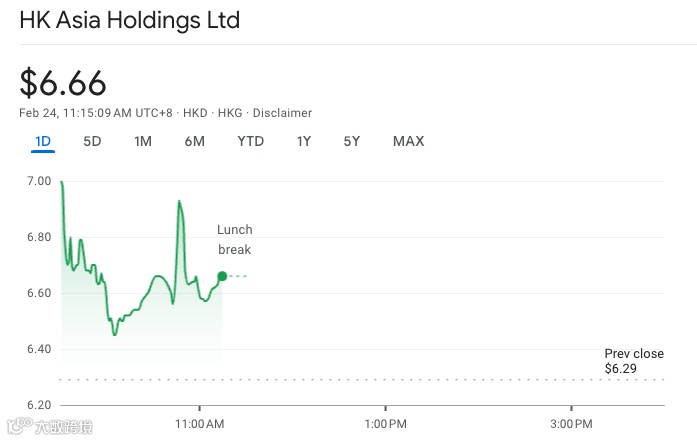Click the watermark logo icon at bottom-left
The width and height of the screenshot is (697, 441).
click(x=19, y=428)
